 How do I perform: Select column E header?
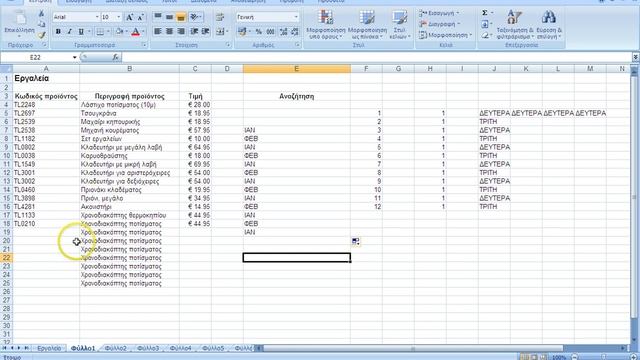pyautogui.click(x=297, y=69)
